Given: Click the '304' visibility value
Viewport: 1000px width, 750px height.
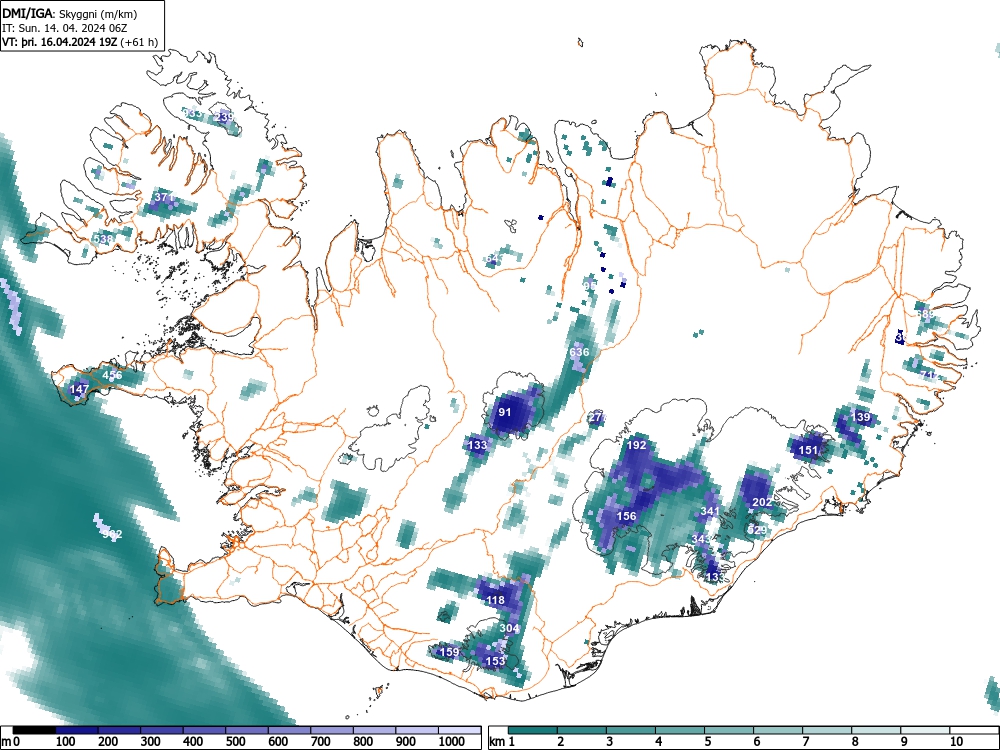Looking at the screenshot, I should tap(509, 628).
